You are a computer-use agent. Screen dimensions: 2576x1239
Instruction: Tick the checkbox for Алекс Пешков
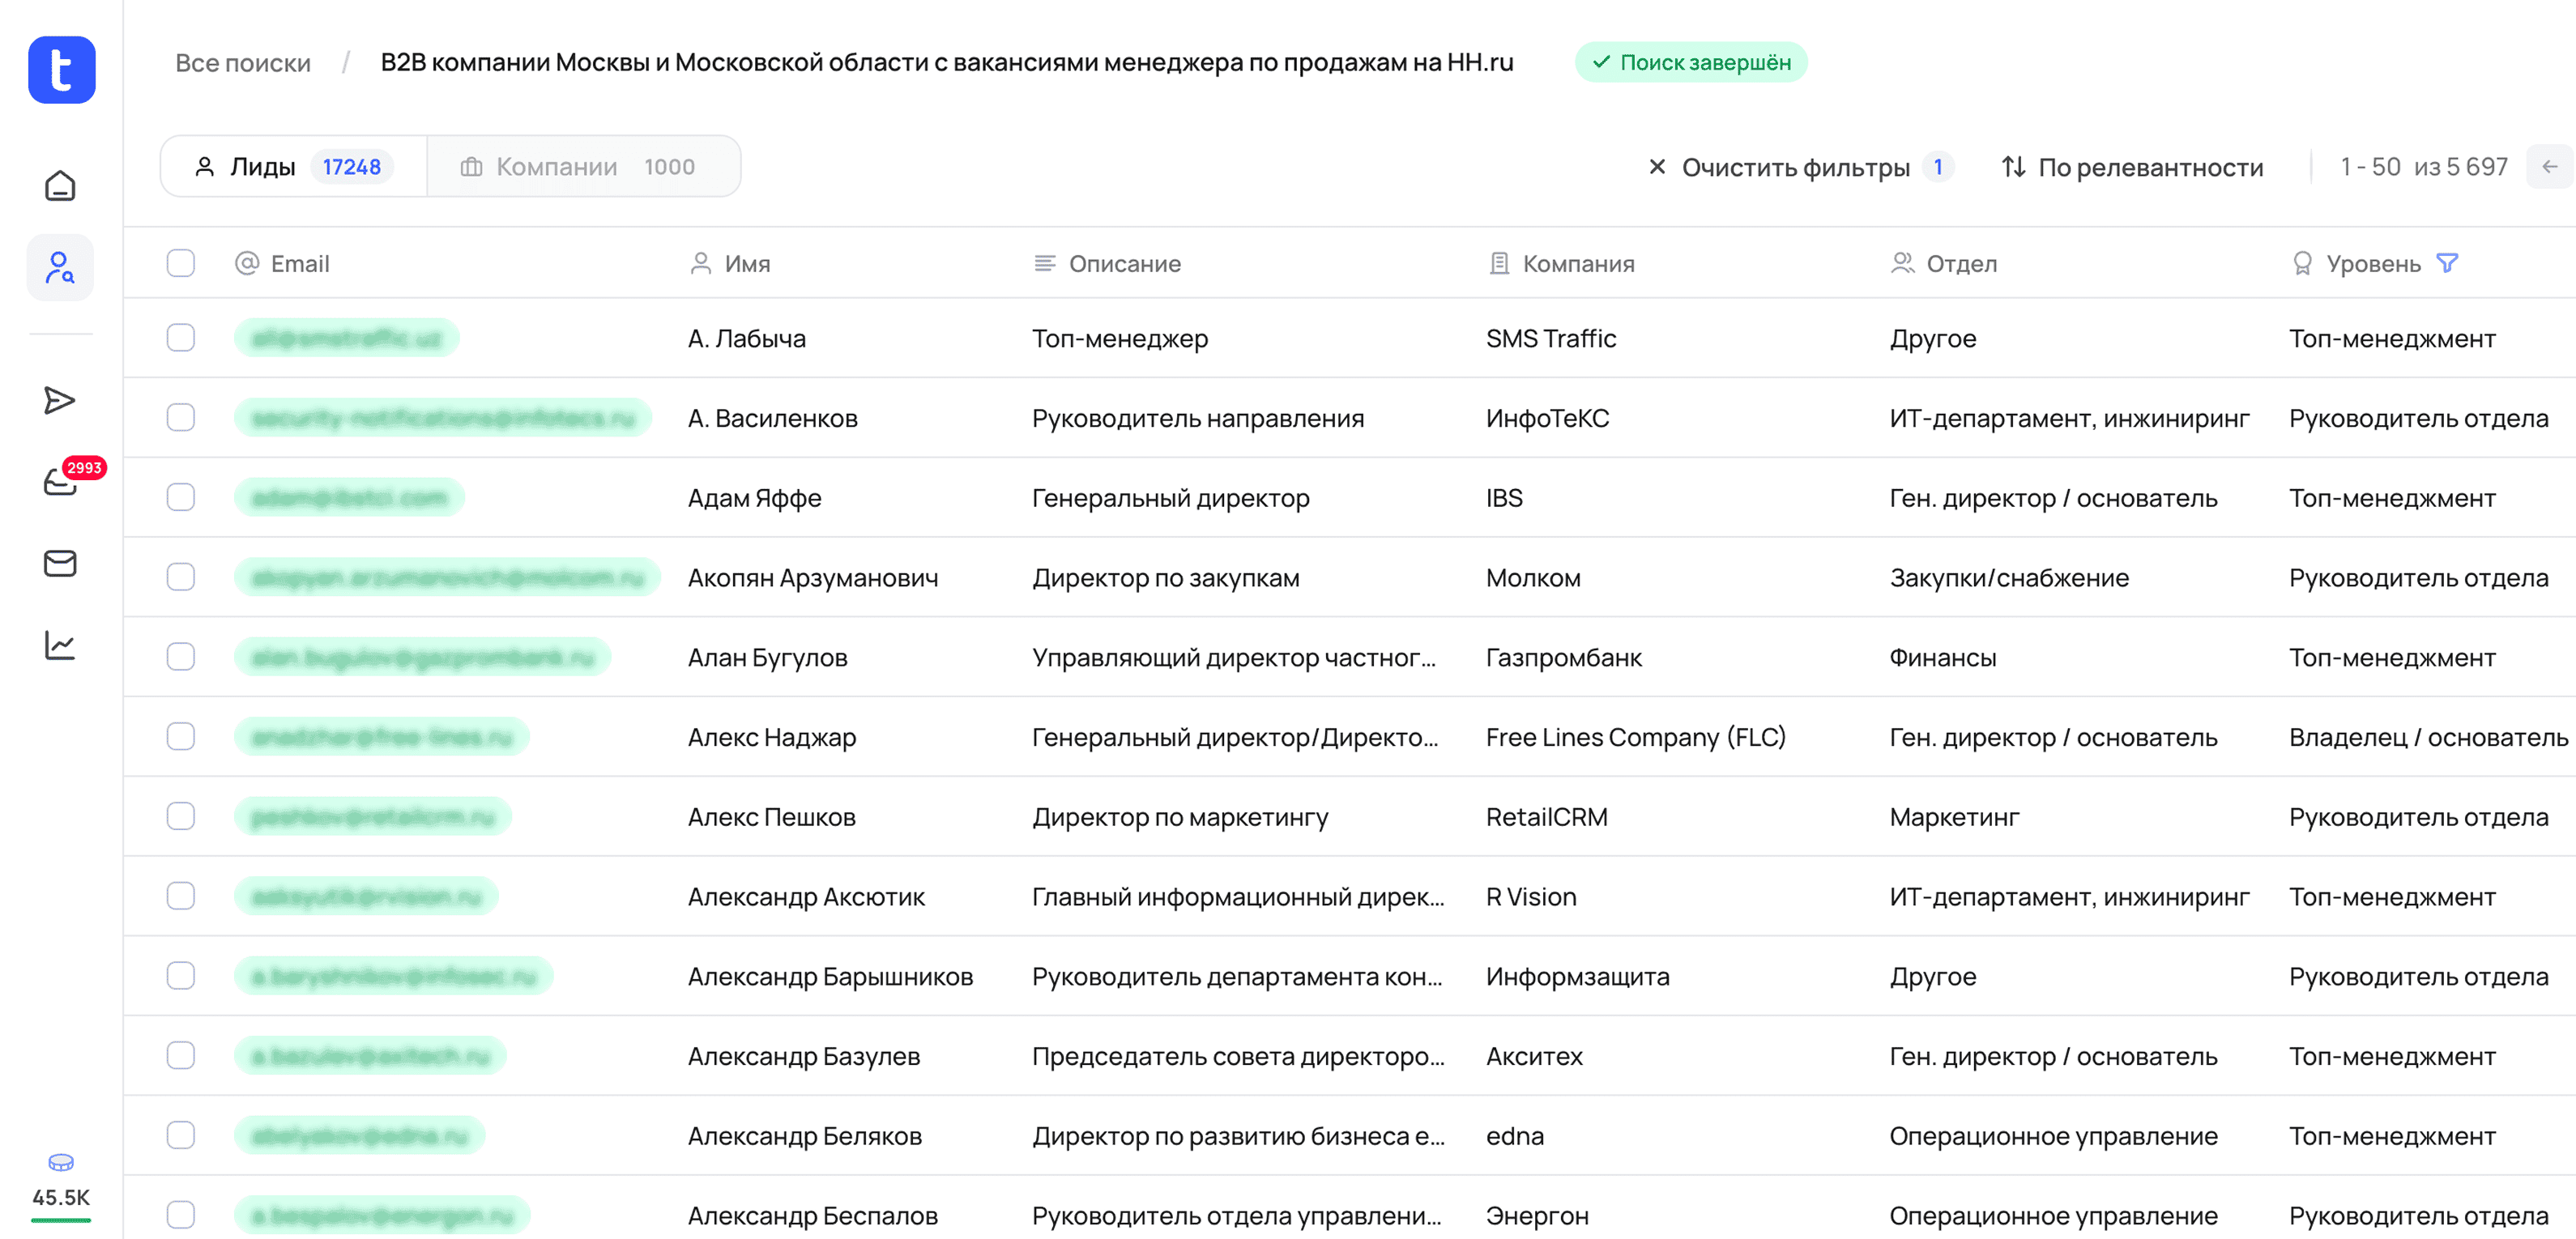click(x=181, y=816)
